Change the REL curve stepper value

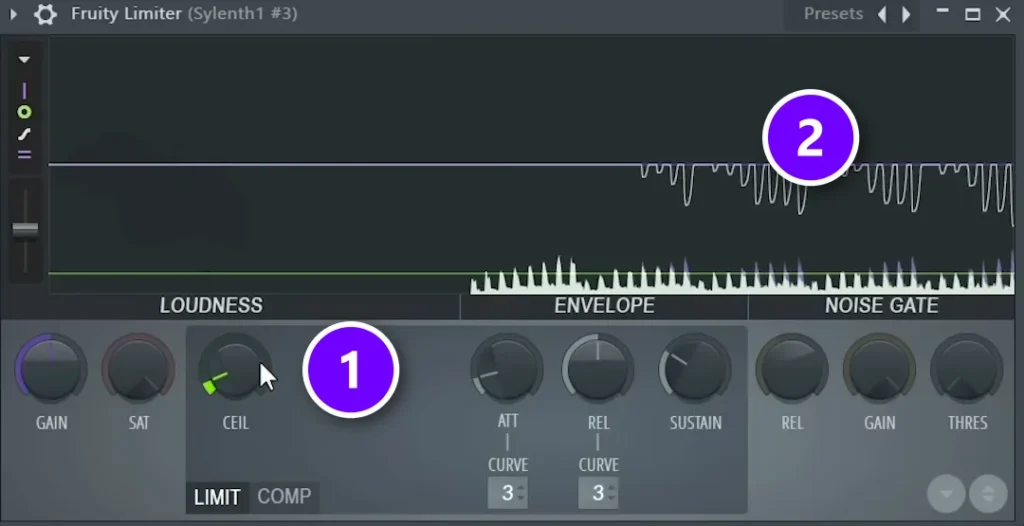[598, 493]
